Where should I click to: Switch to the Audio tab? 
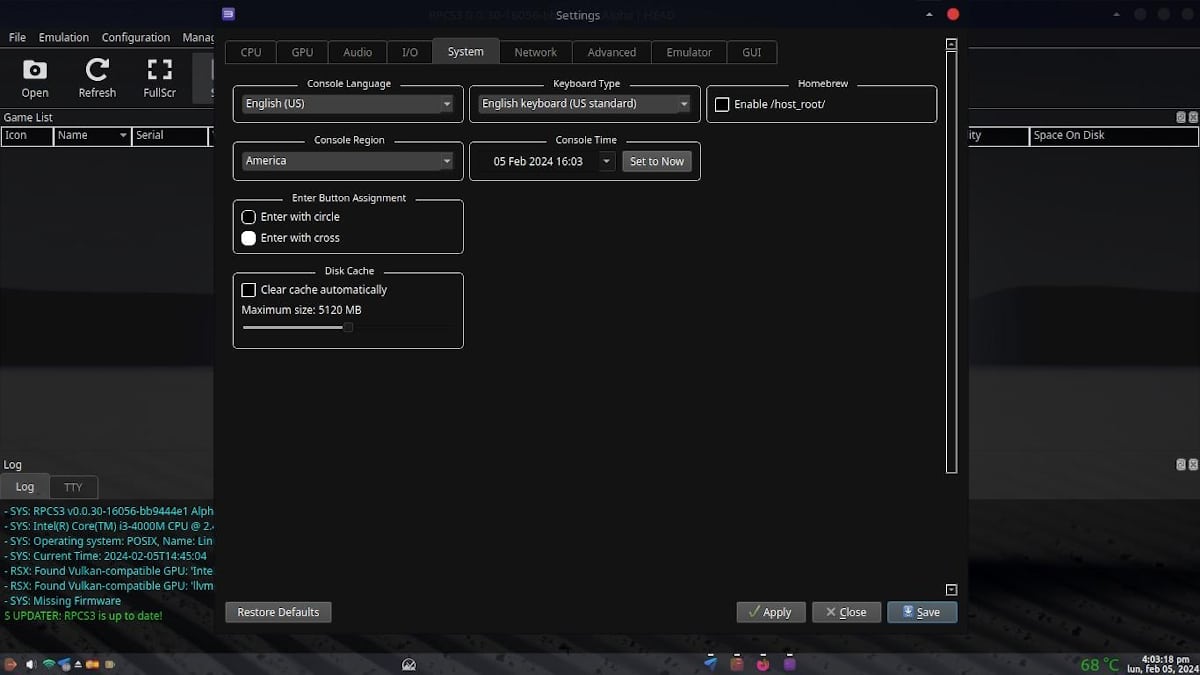(357, 52)
